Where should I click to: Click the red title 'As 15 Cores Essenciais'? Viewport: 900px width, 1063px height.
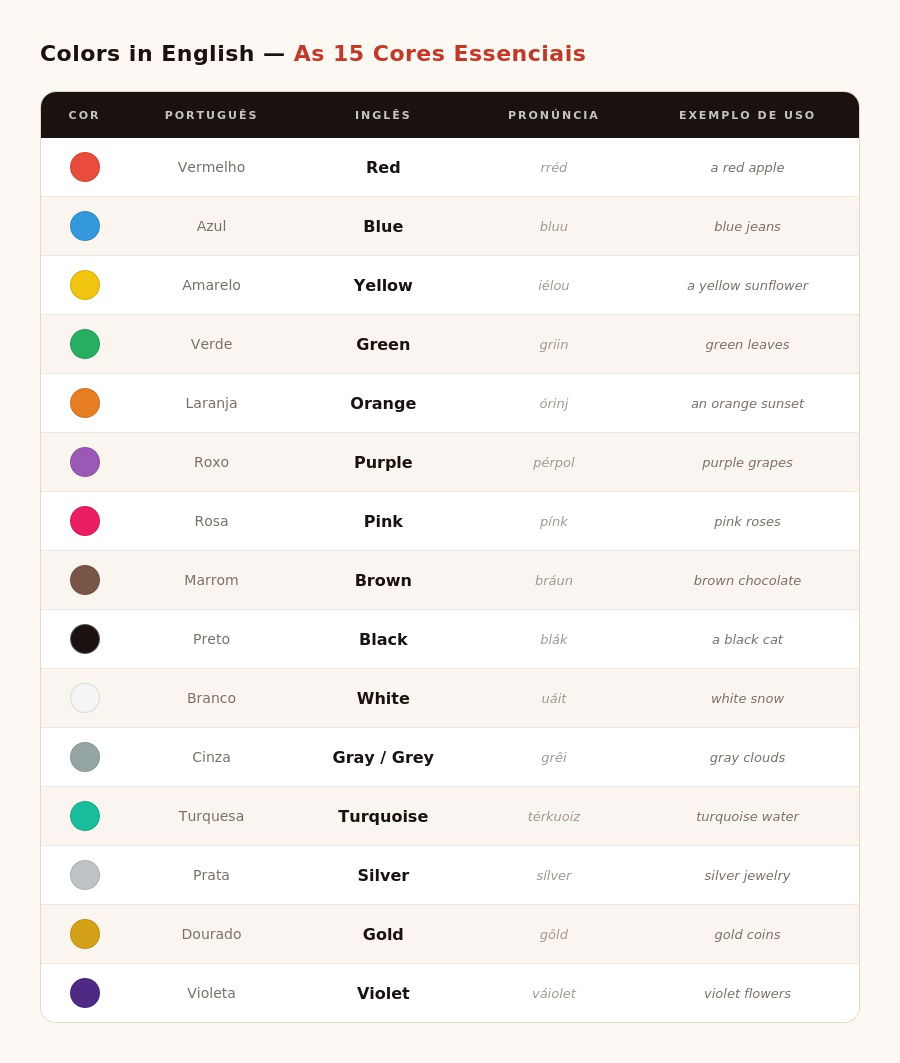439,54
